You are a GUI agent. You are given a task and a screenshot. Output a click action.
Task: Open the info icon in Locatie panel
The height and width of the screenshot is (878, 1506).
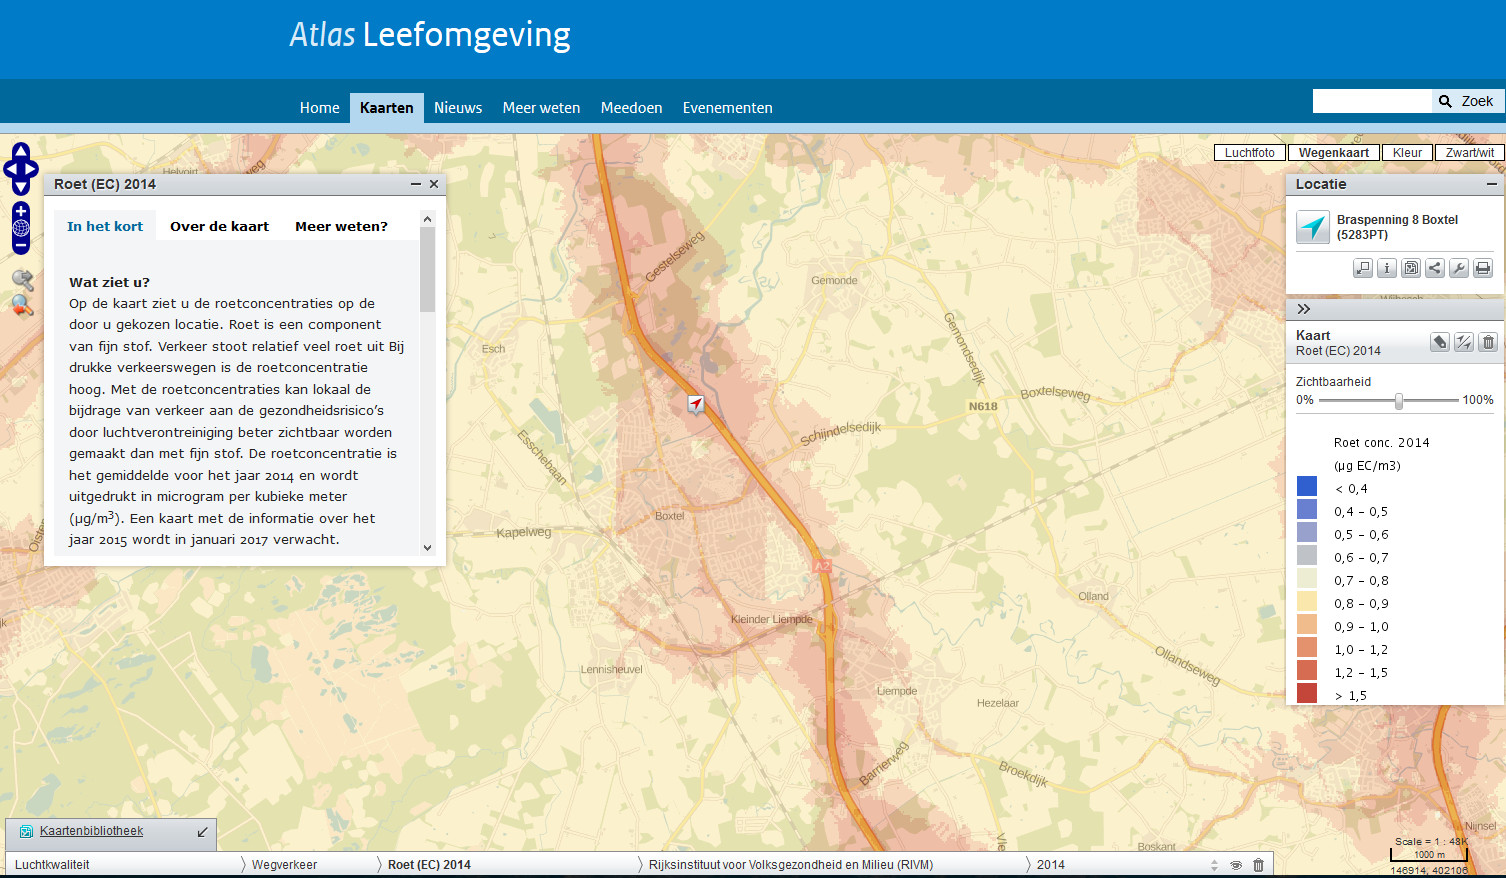tap(1387, 268)
